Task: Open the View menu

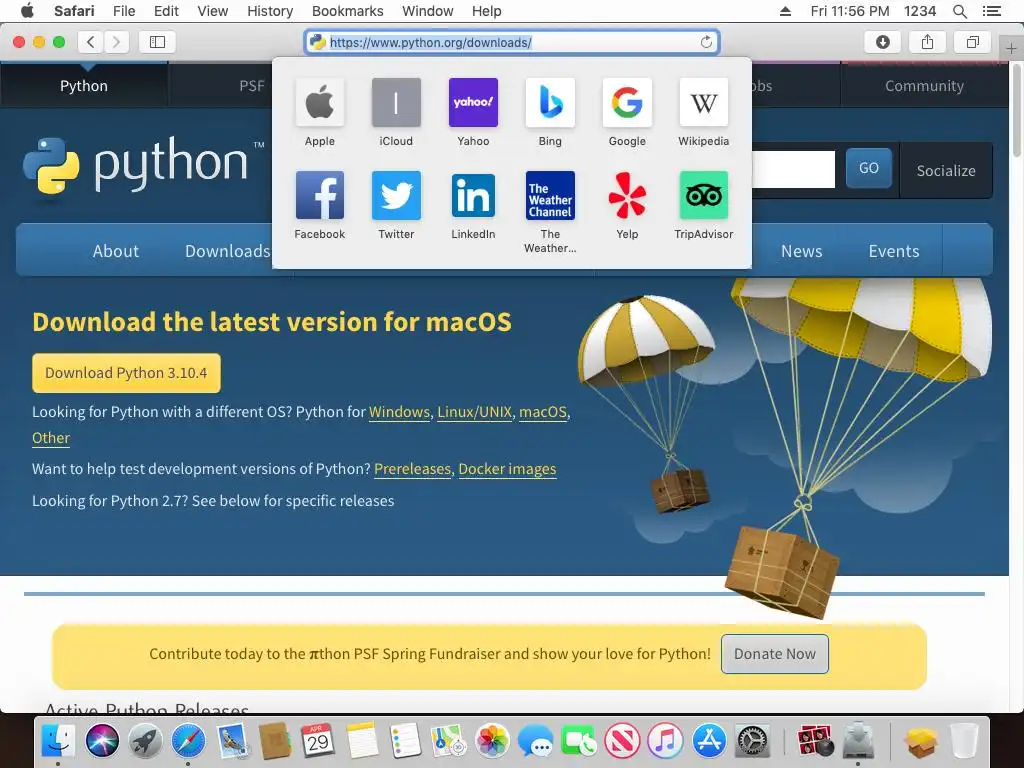Action: [212, 11]
